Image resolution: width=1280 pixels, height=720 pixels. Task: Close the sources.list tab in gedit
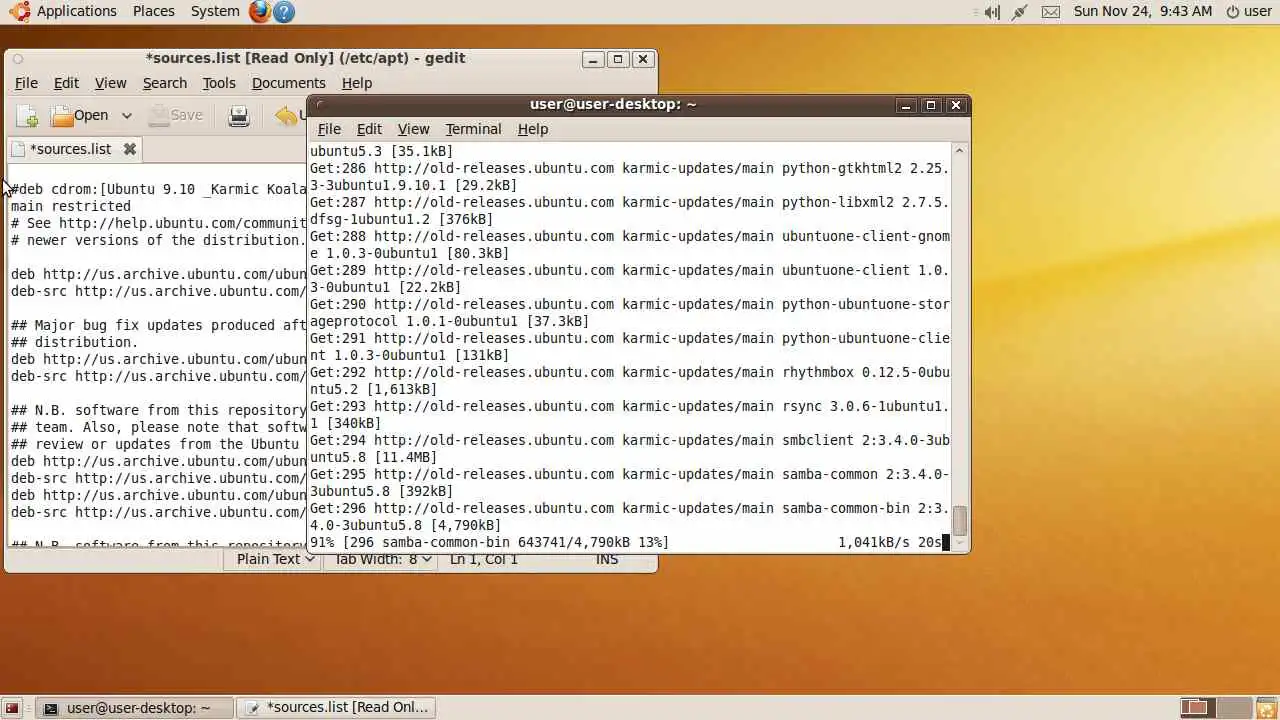tap(129, 149)
